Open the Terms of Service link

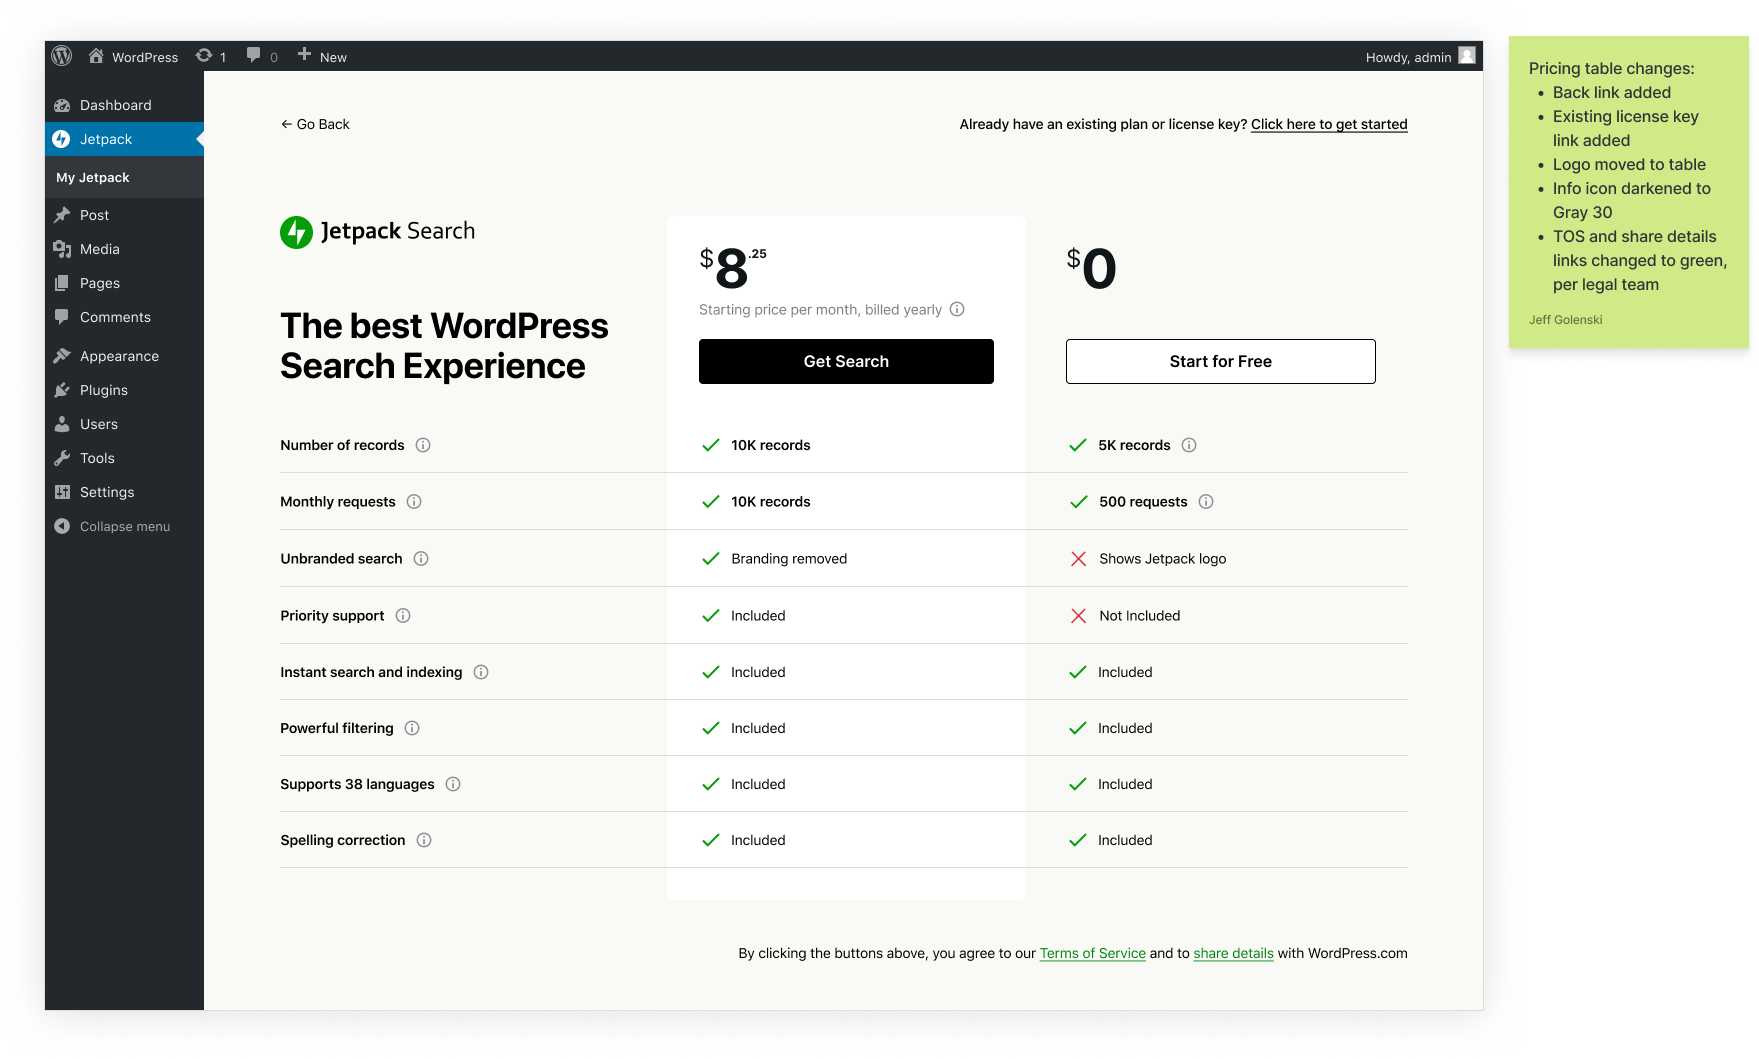[1092, 953]
